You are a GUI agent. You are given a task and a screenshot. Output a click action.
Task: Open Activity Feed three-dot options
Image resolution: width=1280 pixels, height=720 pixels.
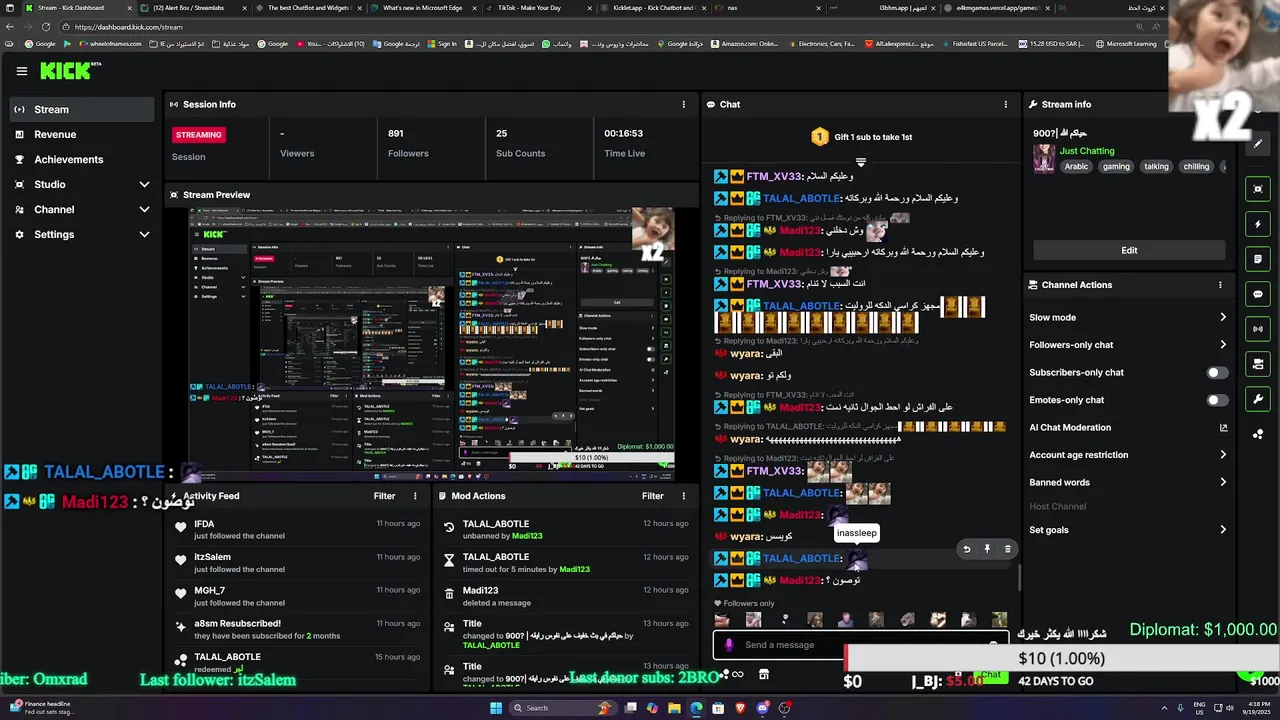coord(415,496)
